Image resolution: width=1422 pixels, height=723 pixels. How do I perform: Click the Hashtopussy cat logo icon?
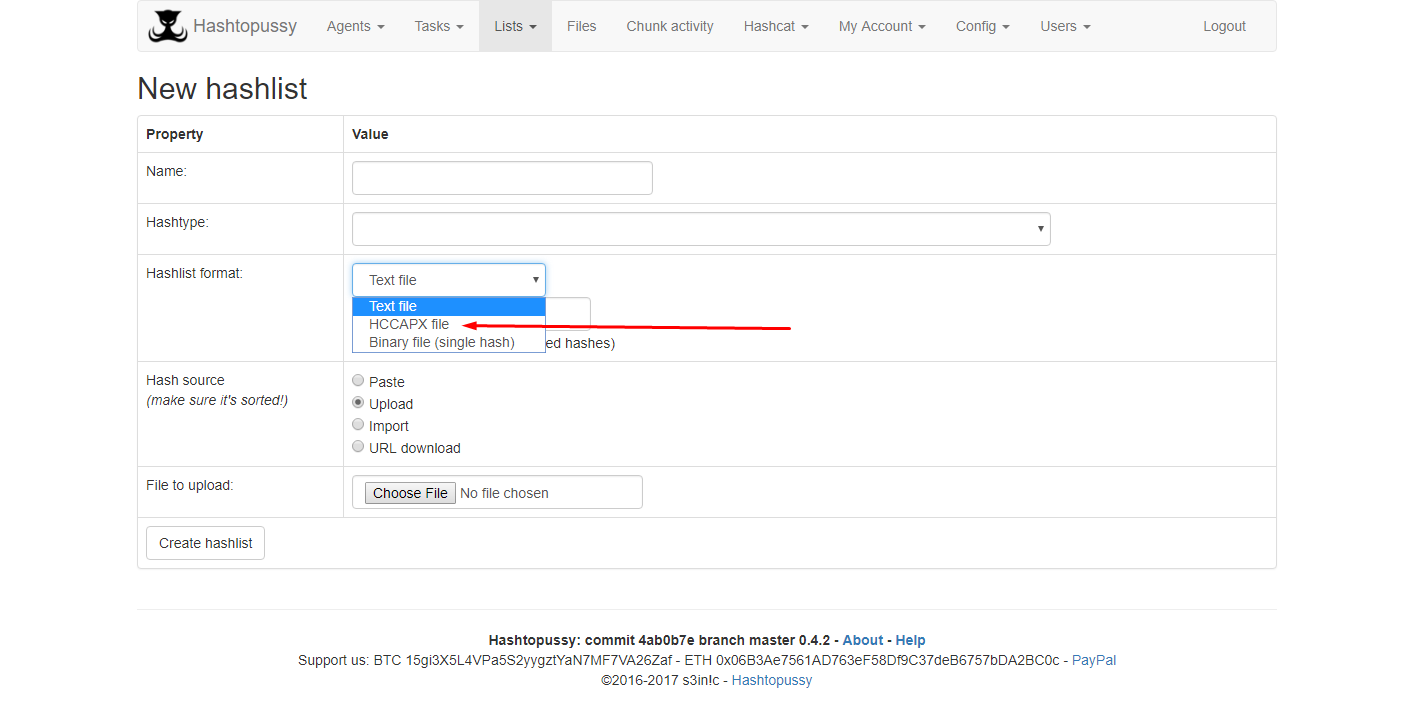coord(167,26)
